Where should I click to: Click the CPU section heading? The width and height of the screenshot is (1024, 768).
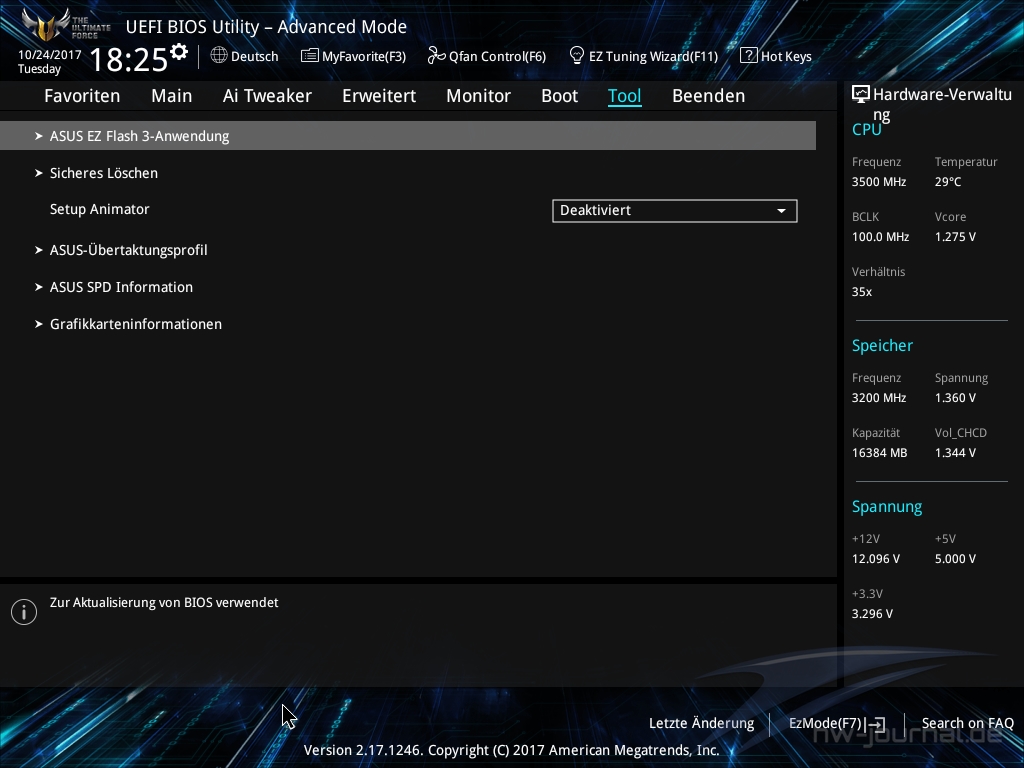[867, 130]
